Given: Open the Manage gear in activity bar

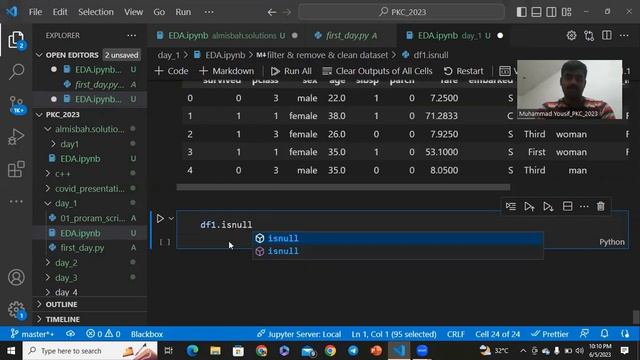Looking at the screenshot, I should 16,309.
